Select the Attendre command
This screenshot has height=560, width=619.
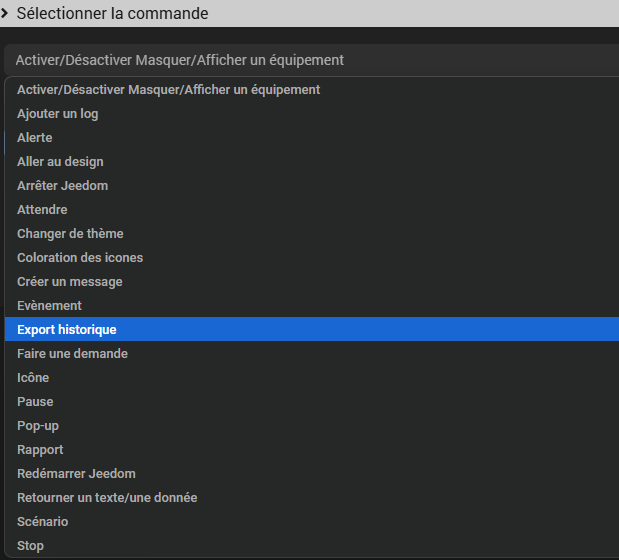(x=312, y=210)
